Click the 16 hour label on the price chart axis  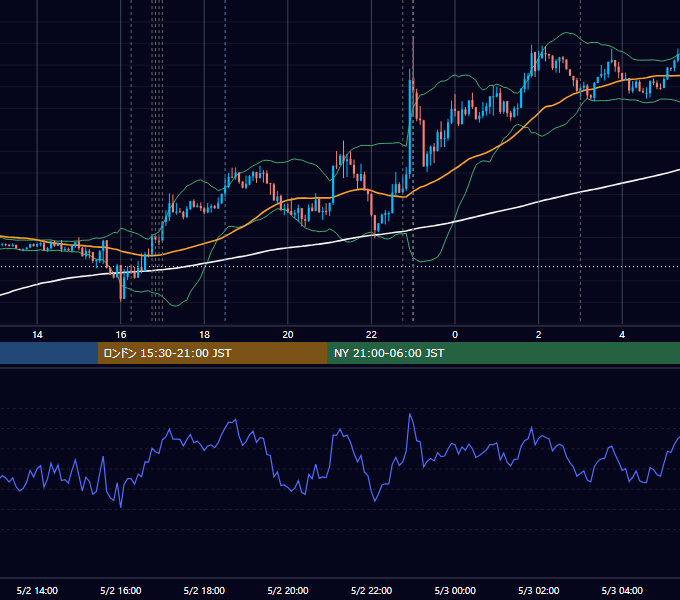[x=121, y=335]
